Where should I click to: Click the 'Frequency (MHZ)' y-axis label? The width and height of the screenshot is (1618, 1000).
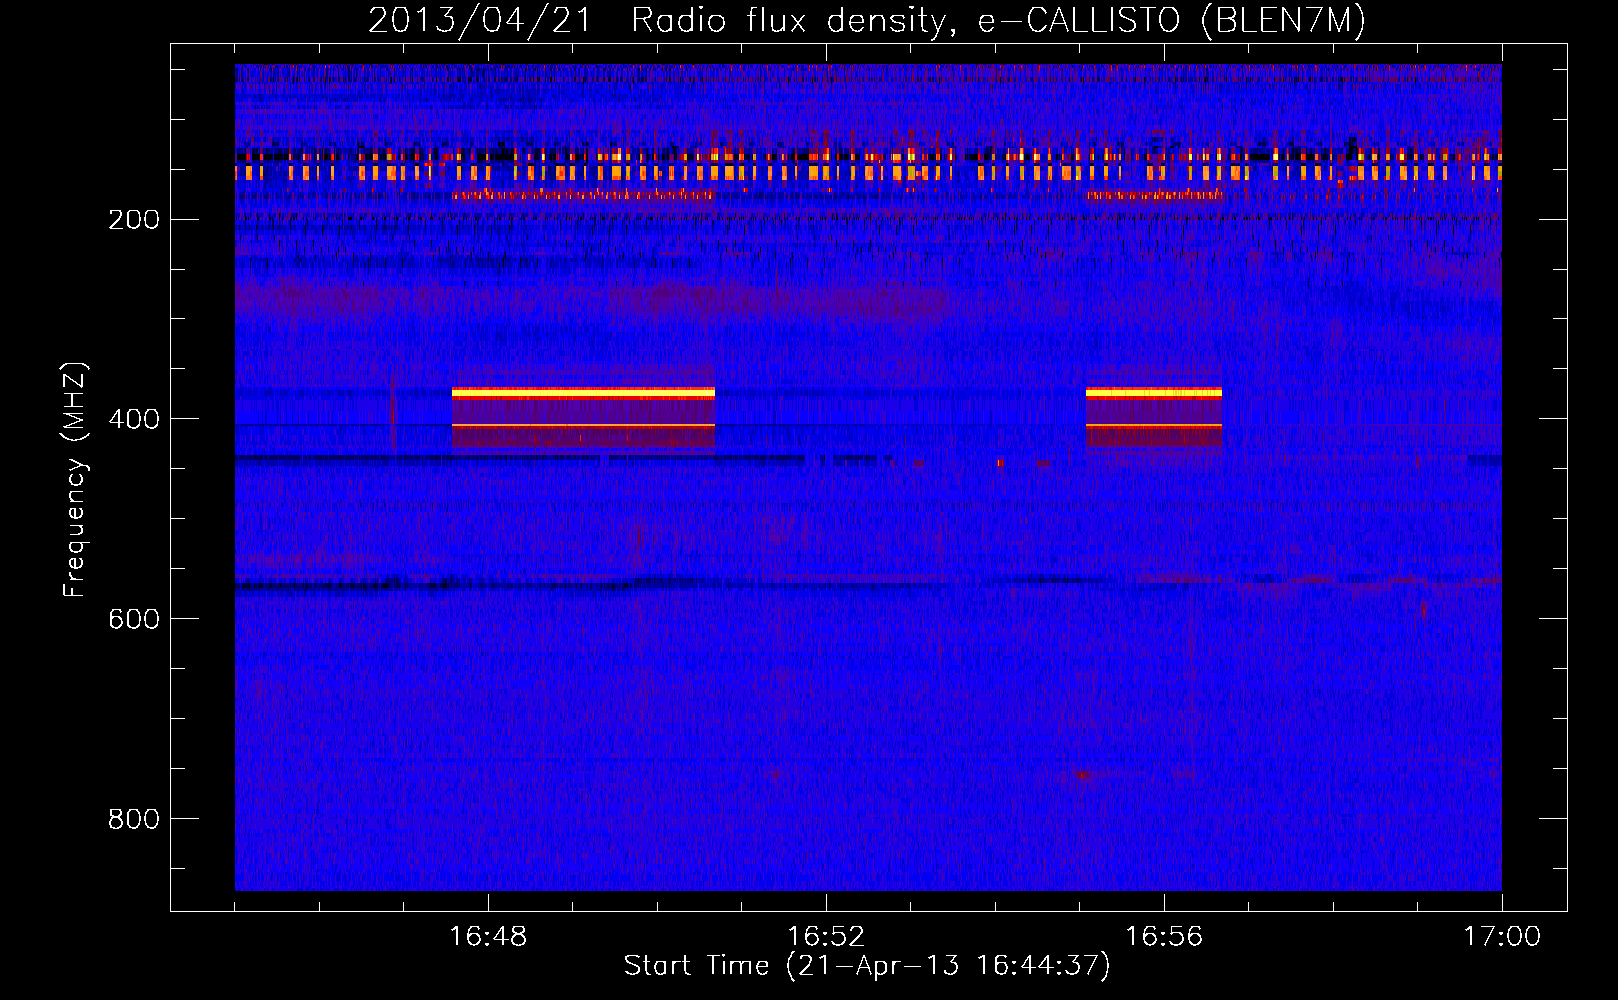point(75,479)
